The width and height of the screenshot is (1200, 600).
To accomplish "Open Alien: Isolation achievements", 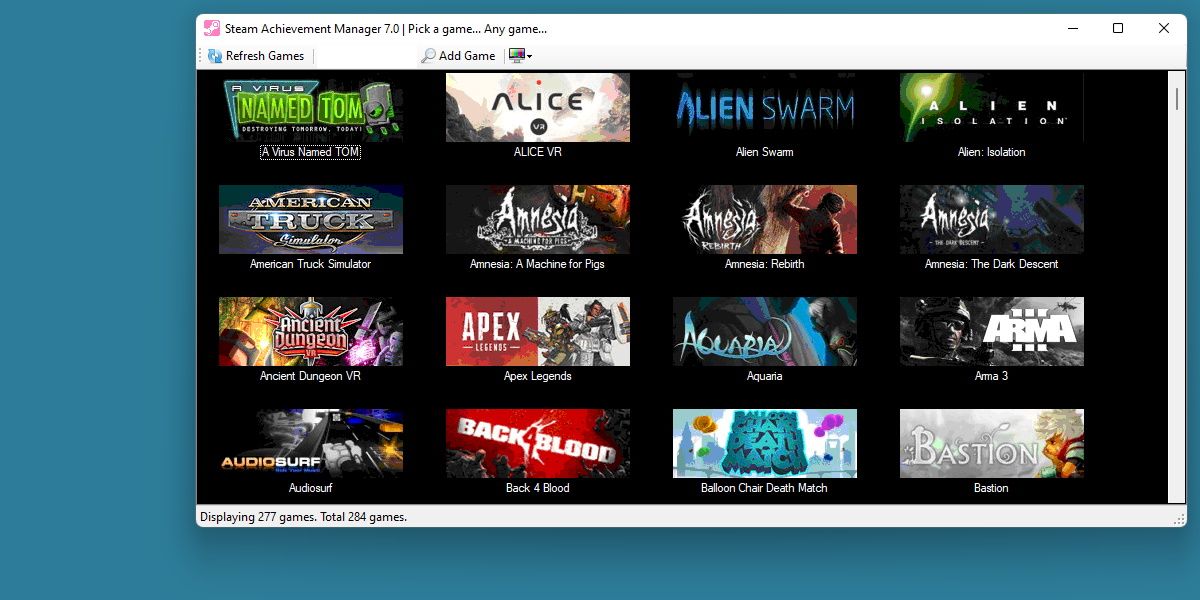I will (x=990, y=107).
